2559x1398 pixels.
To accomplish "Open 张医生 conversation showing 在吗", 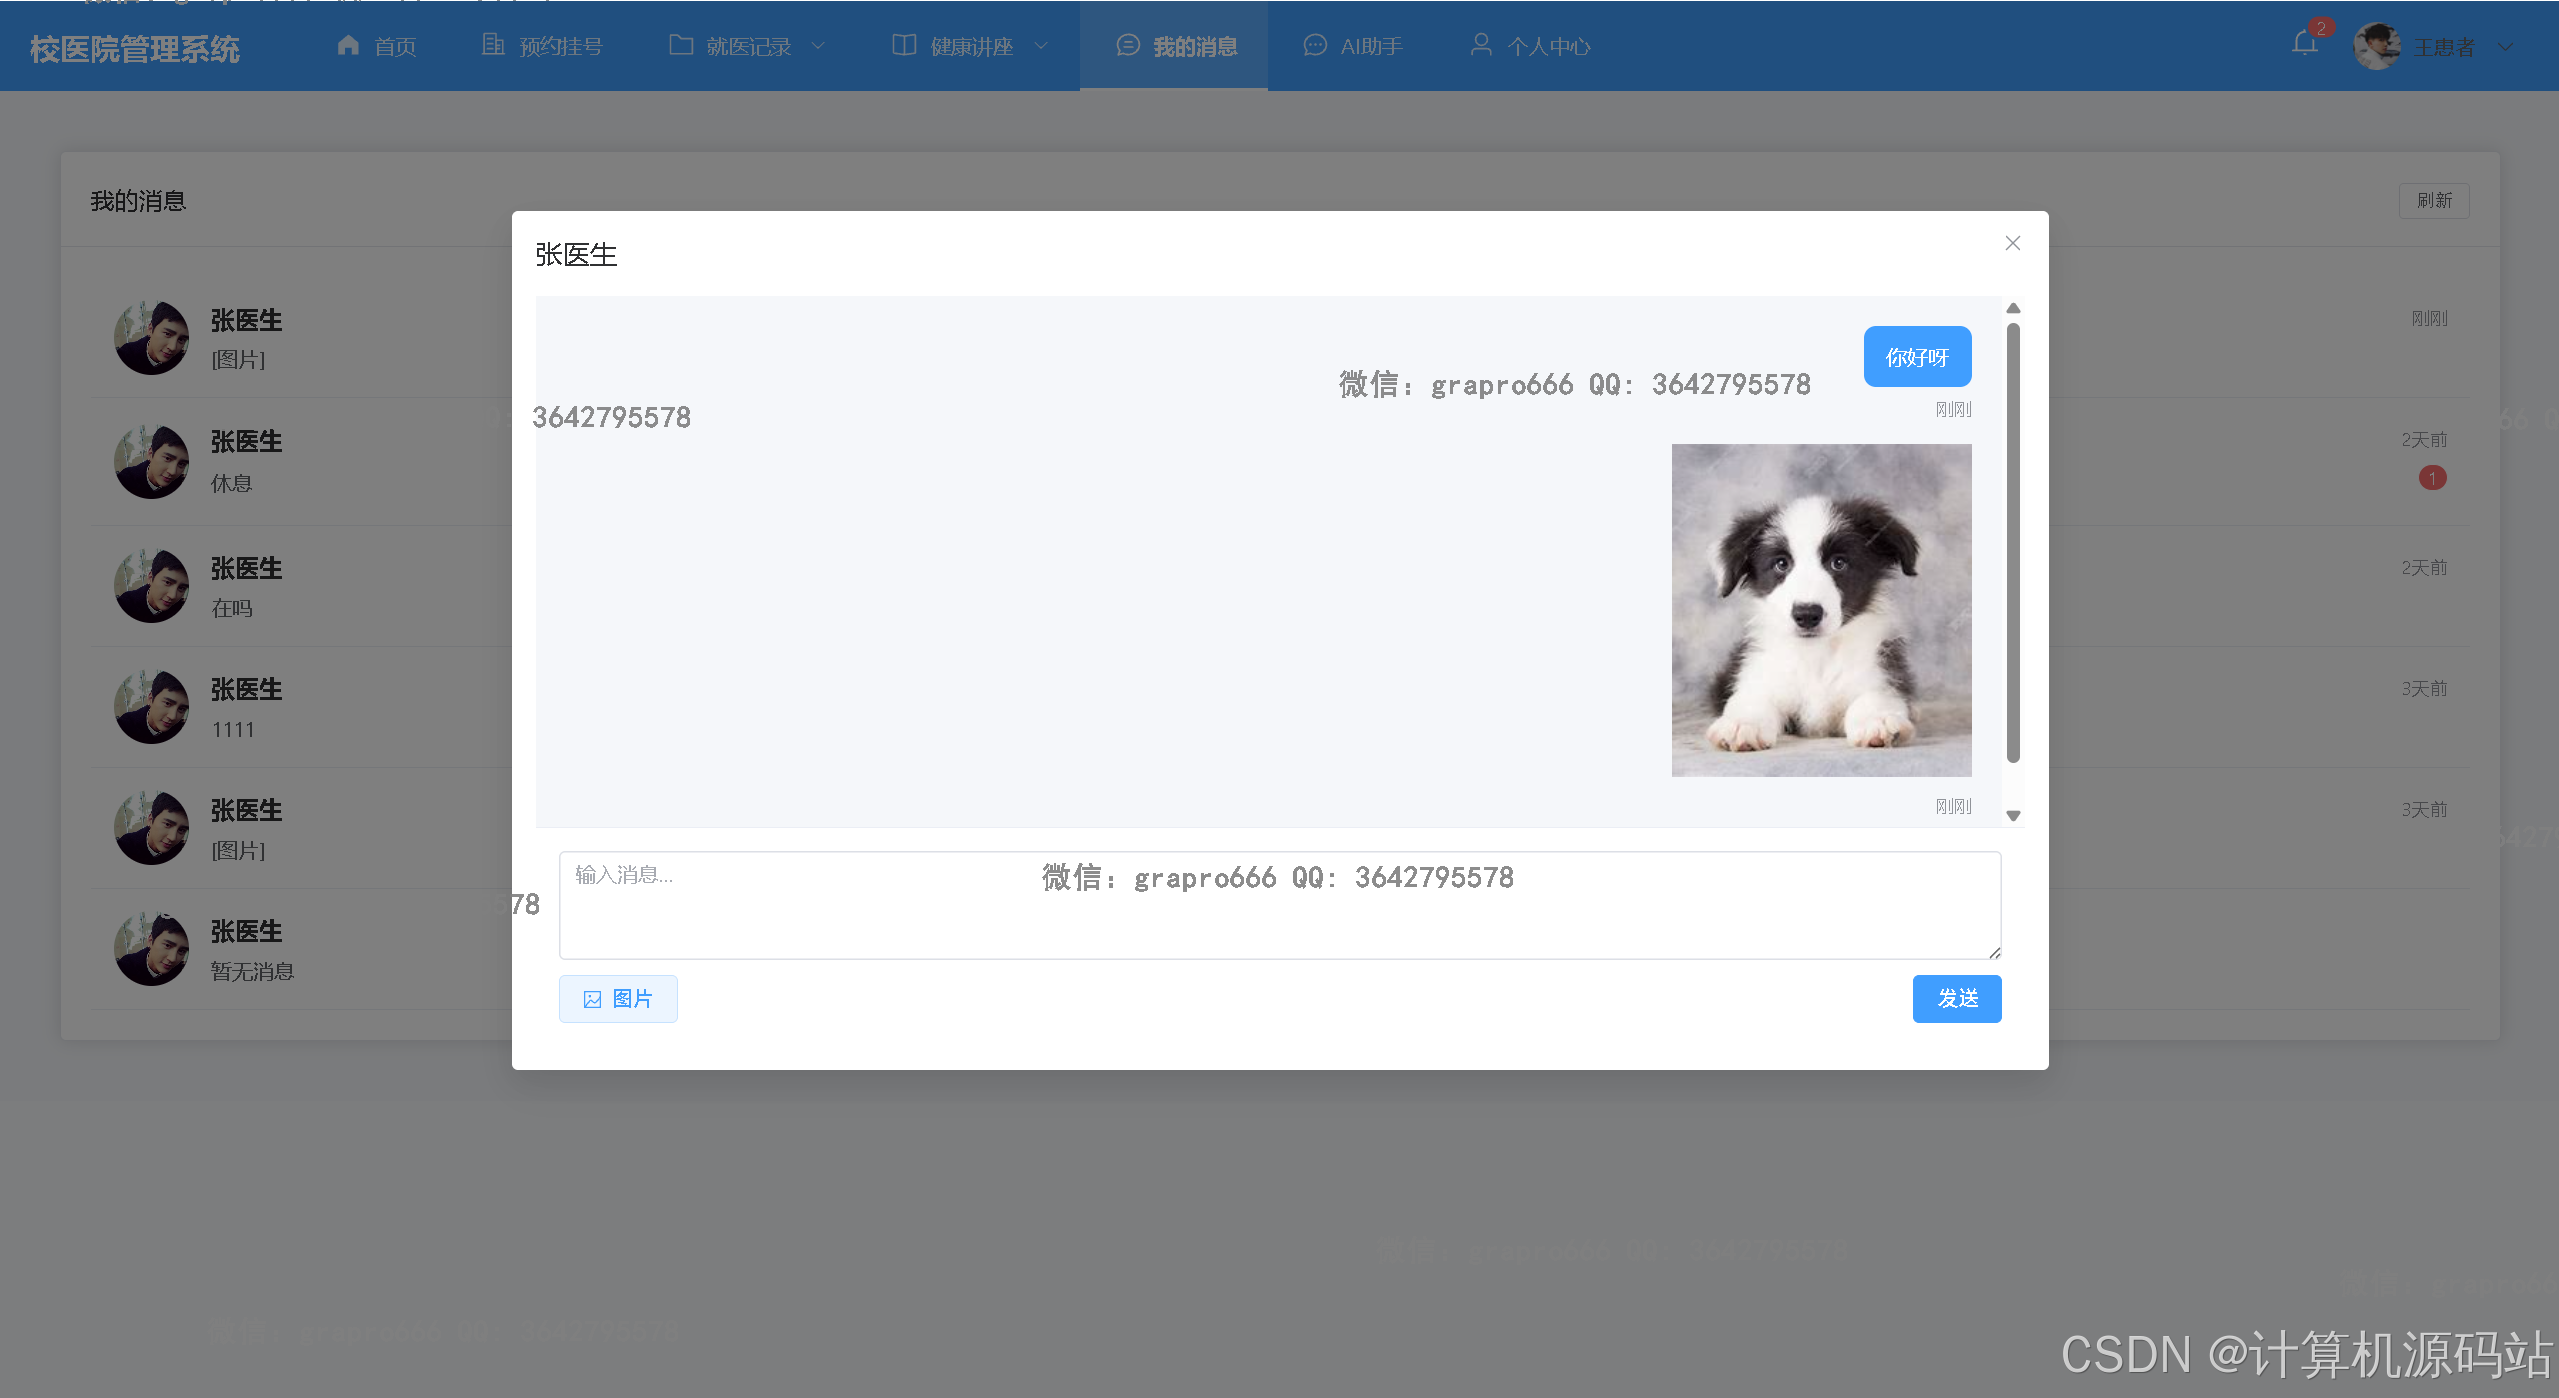I will click(x=1280, y=586).
